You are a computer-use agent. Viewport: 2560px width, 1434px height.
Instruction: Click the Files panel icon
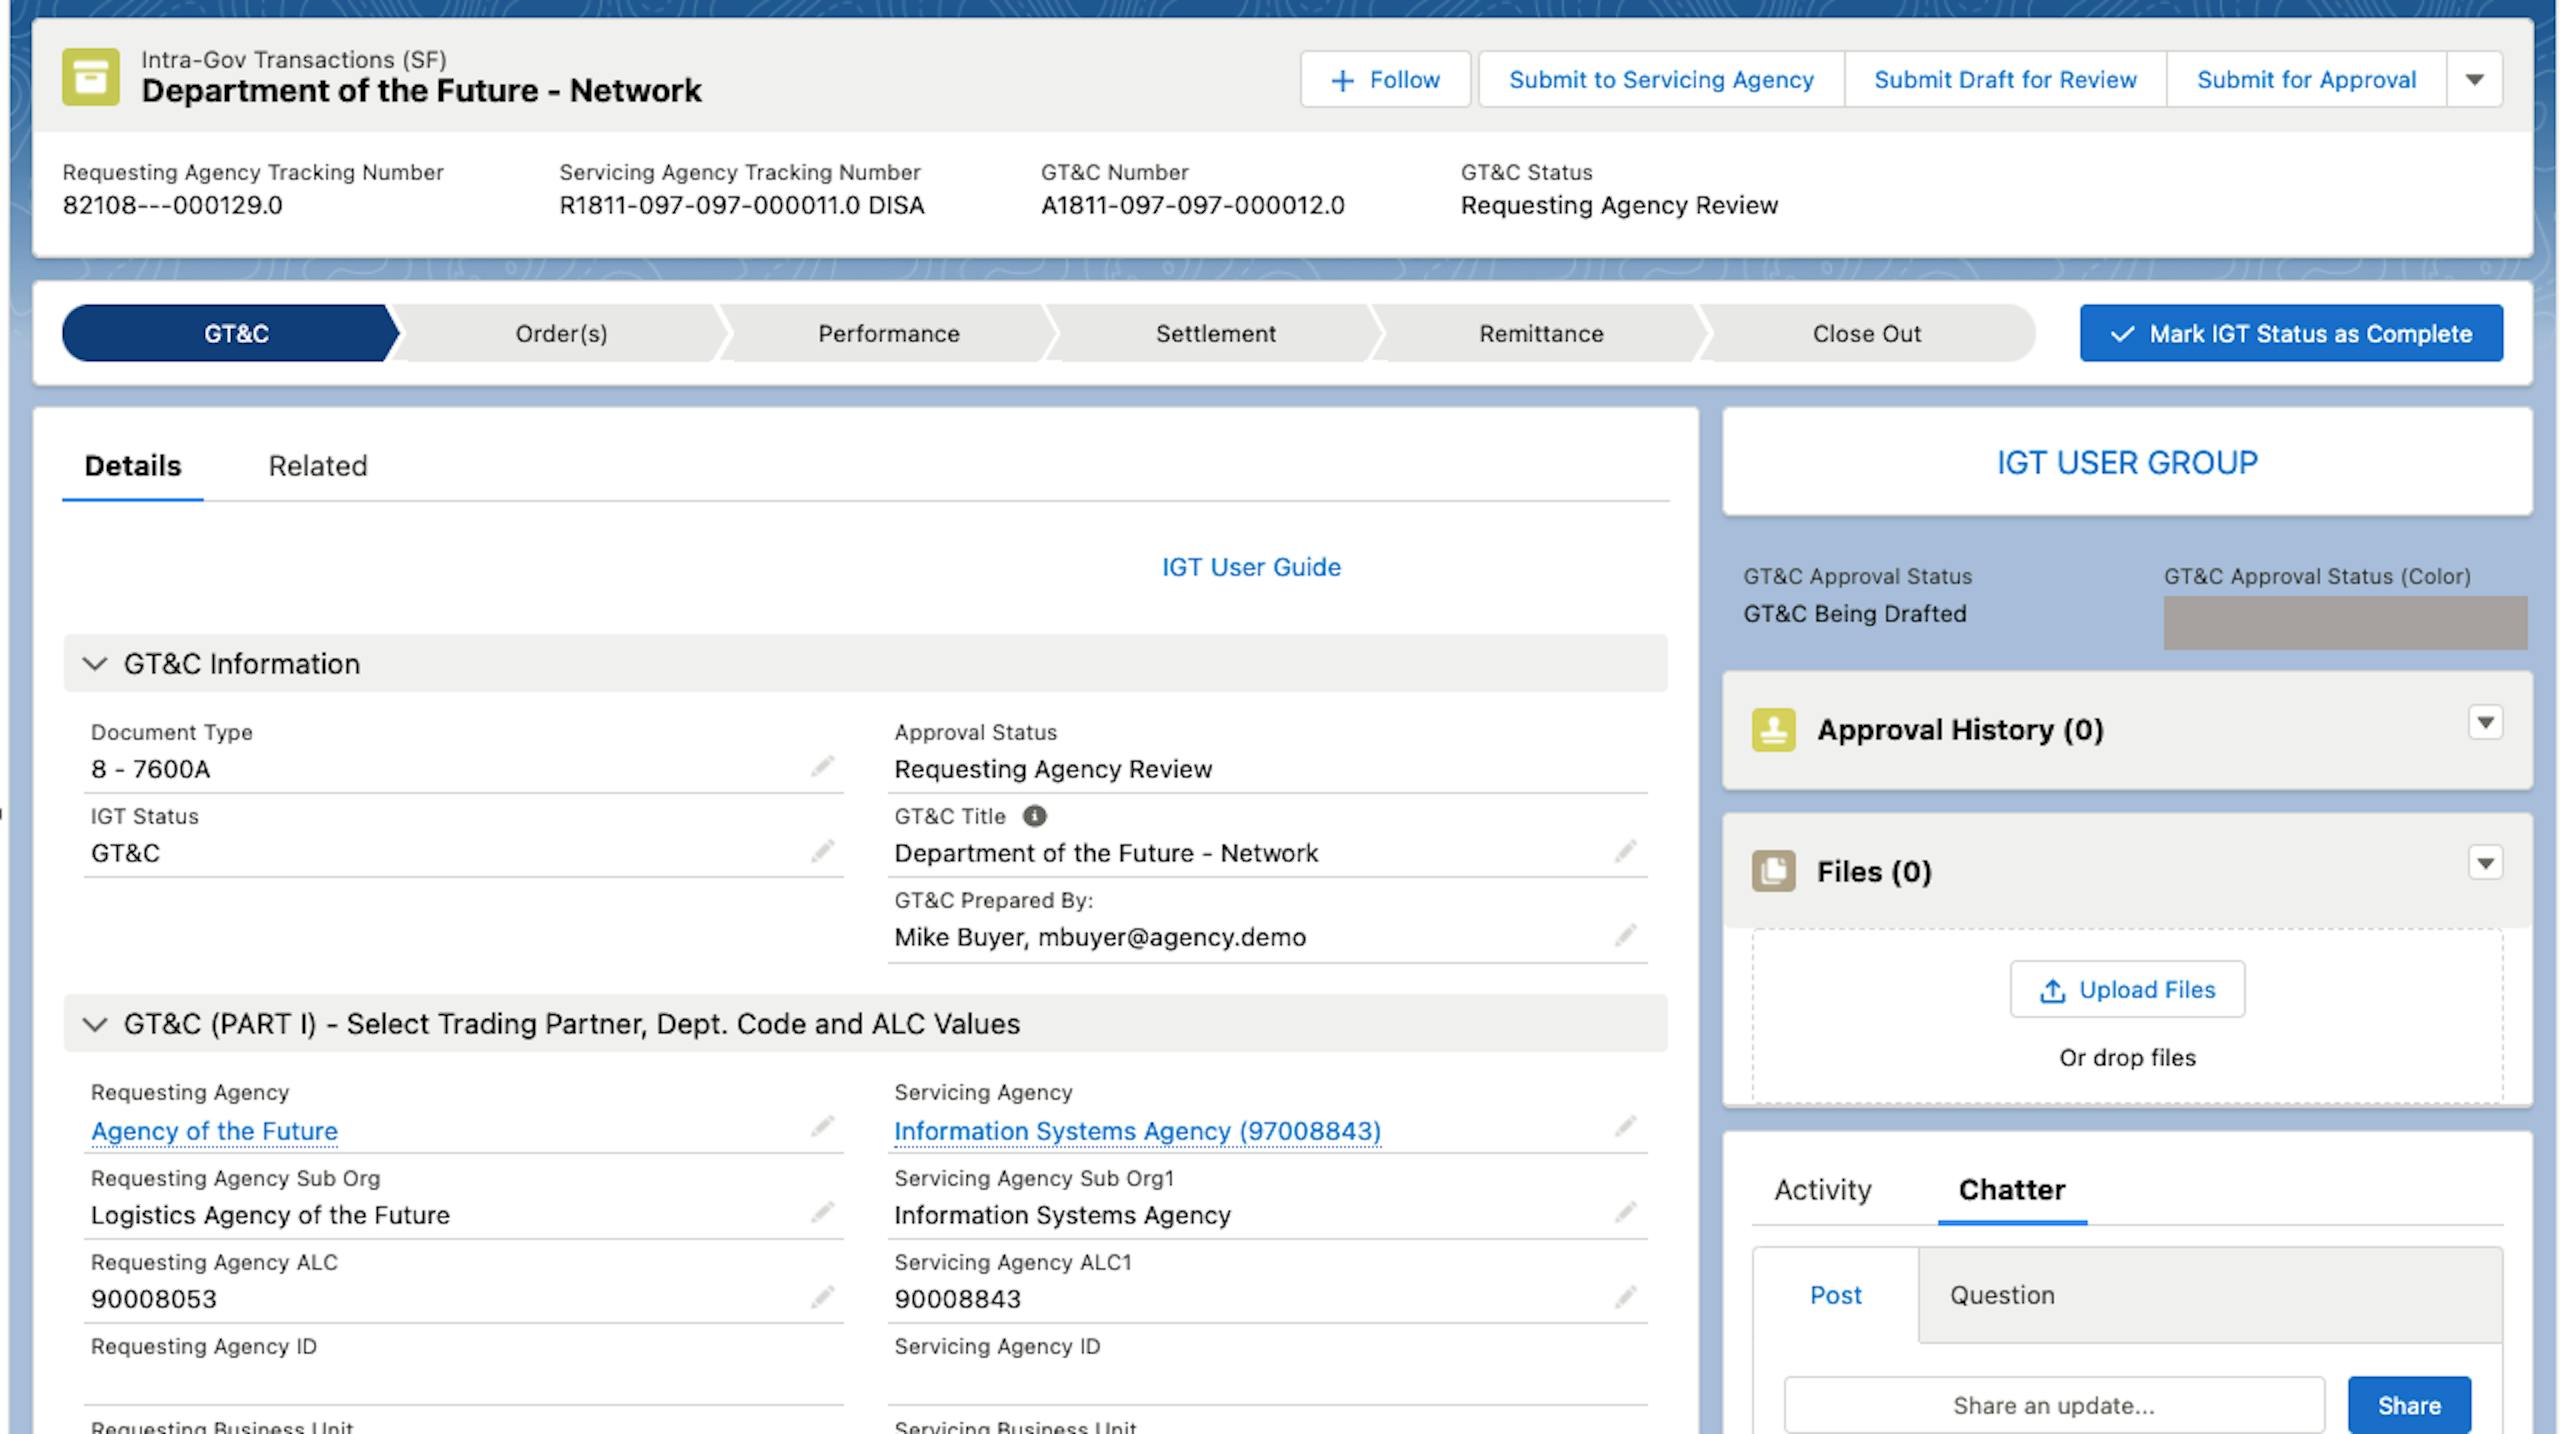(x=1773, y=871)
